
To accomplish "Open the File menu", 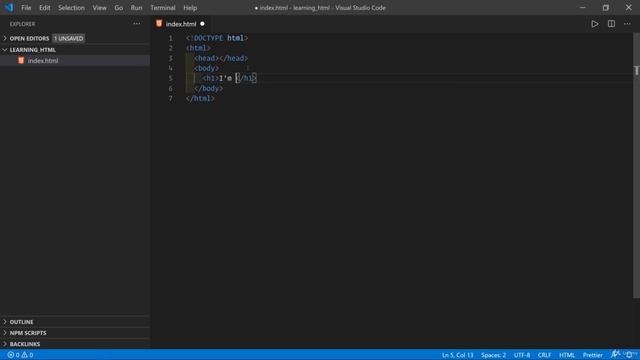I will coord(26,8).
